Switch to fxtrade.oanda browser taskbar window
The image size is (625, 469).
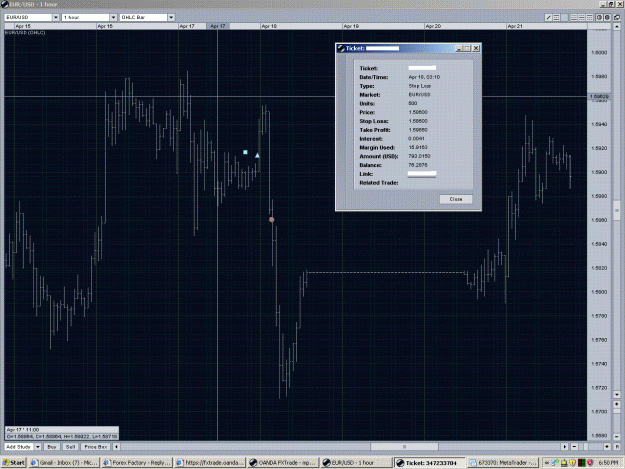point(210,463)
